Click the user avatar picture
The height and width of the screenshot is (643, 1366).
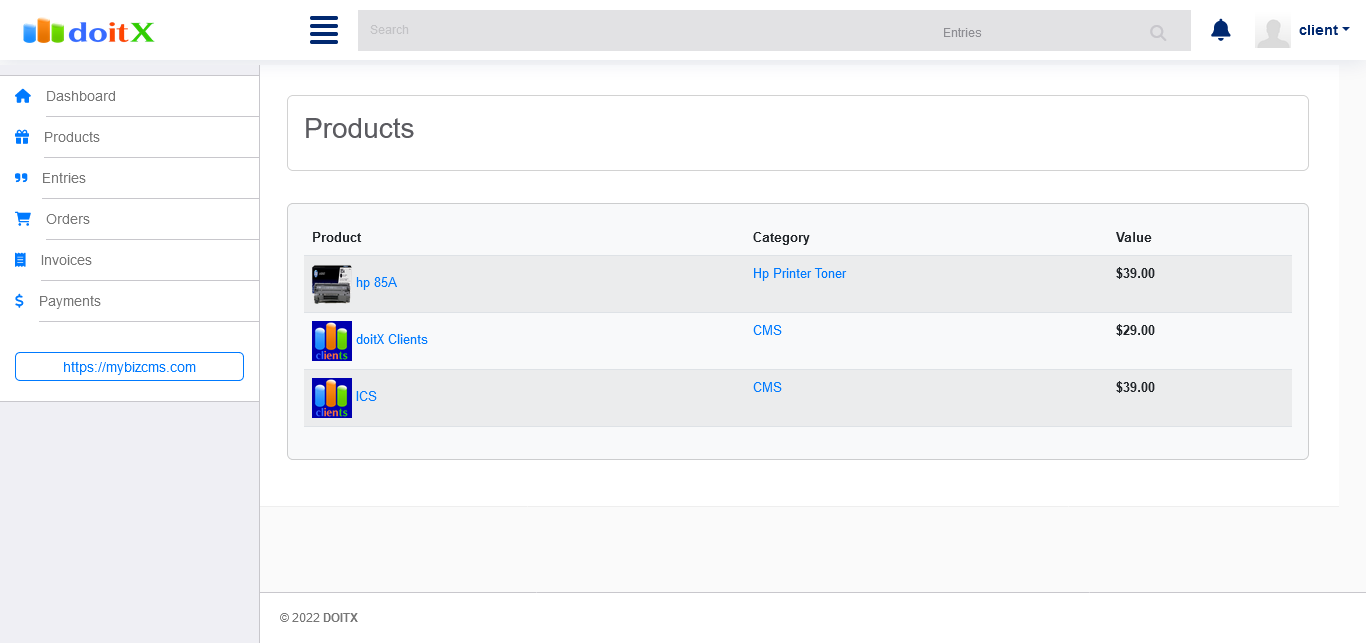[1272, 31]
